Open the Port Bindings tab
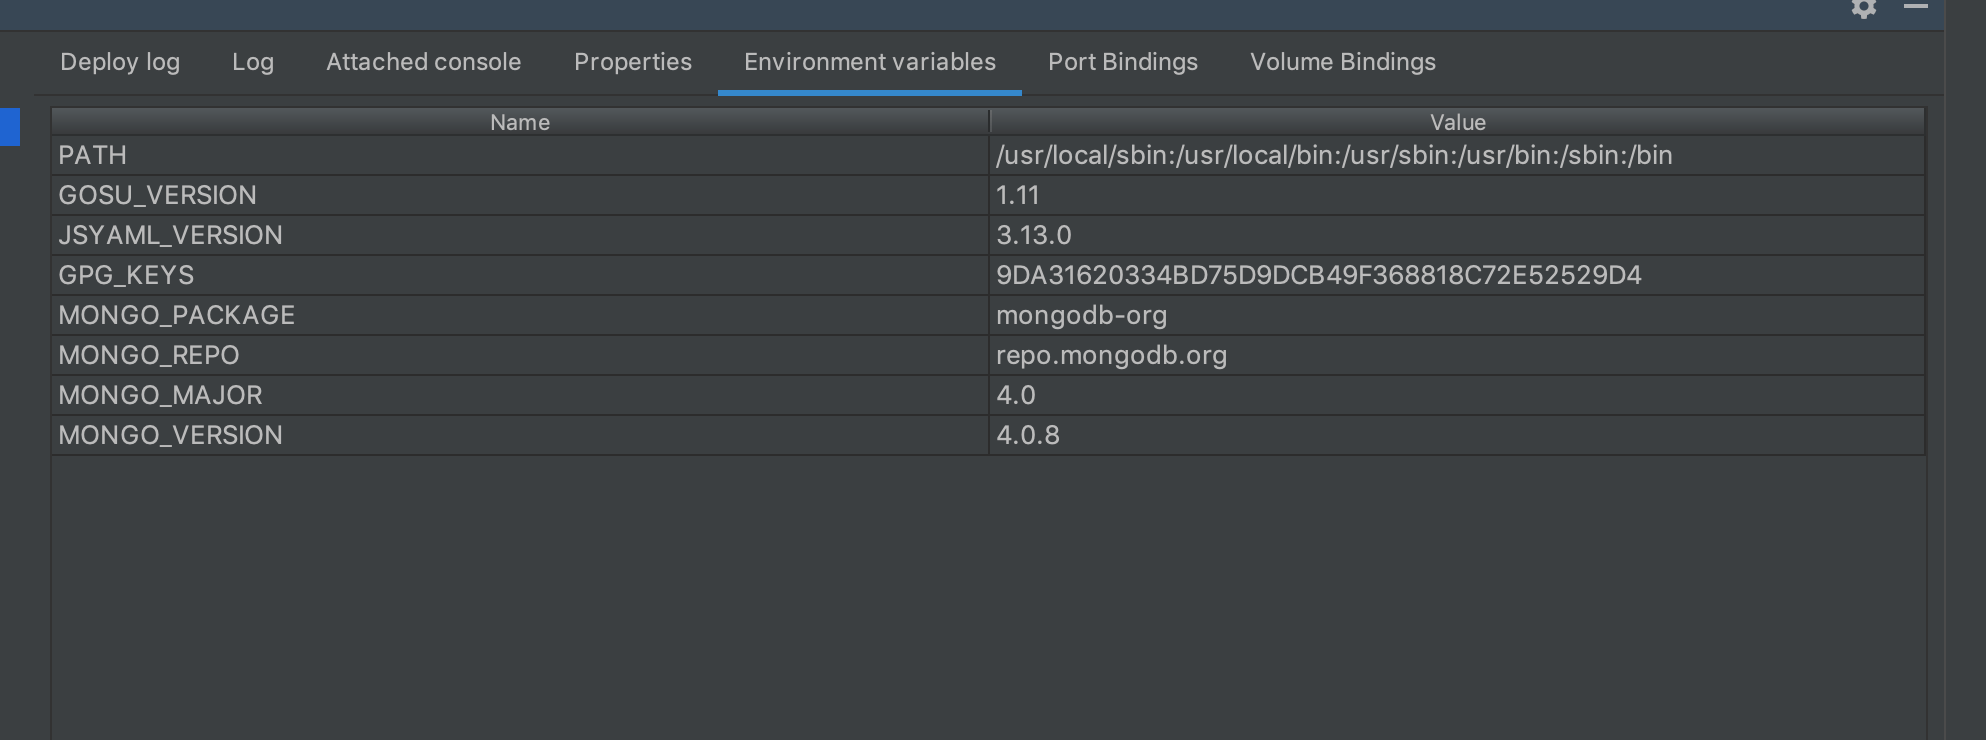1986x740 pixels. pos(1122,62)
